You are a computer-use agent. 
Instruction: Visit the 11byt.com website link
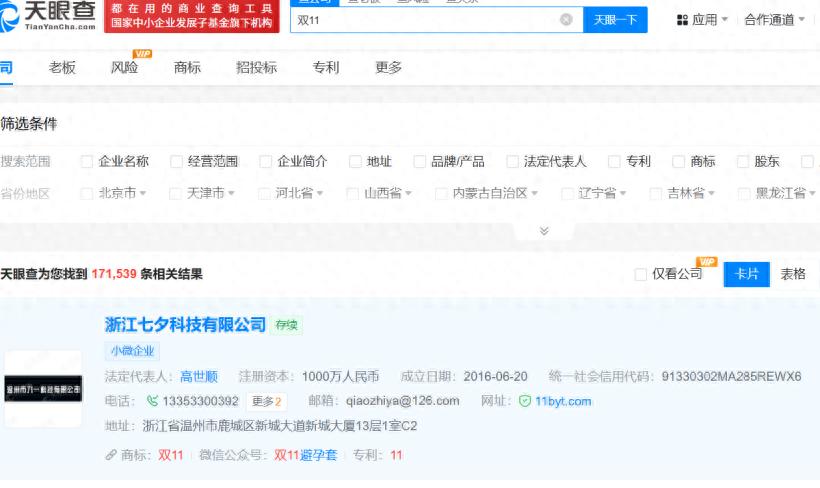tap(563, 401)
